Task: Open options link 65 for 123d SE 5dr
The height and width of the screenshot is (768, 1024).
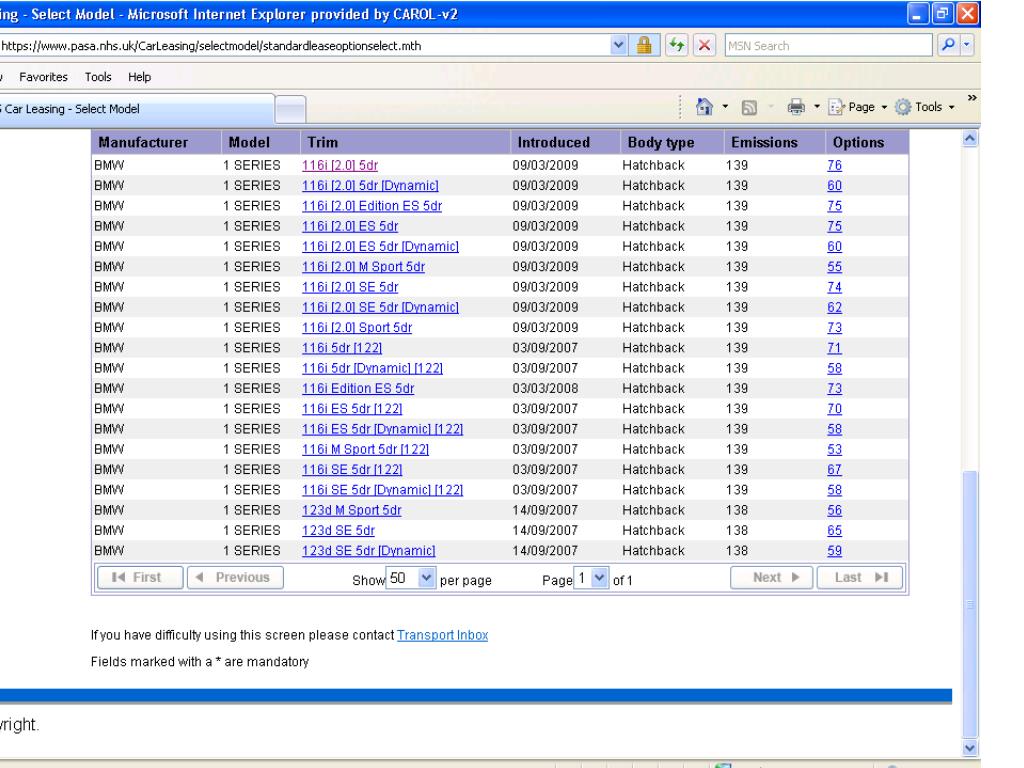Action: pyautogui.click(x=835, y=530)
